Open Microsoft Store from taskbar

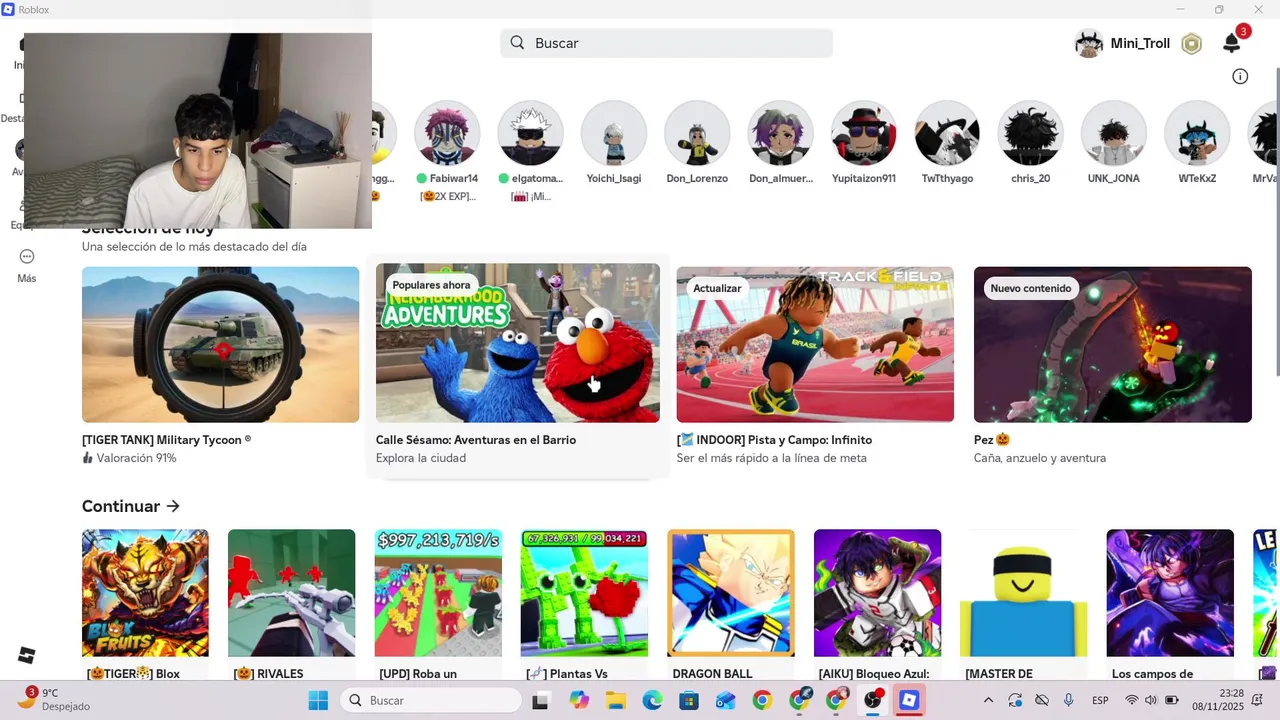(689, 700)
